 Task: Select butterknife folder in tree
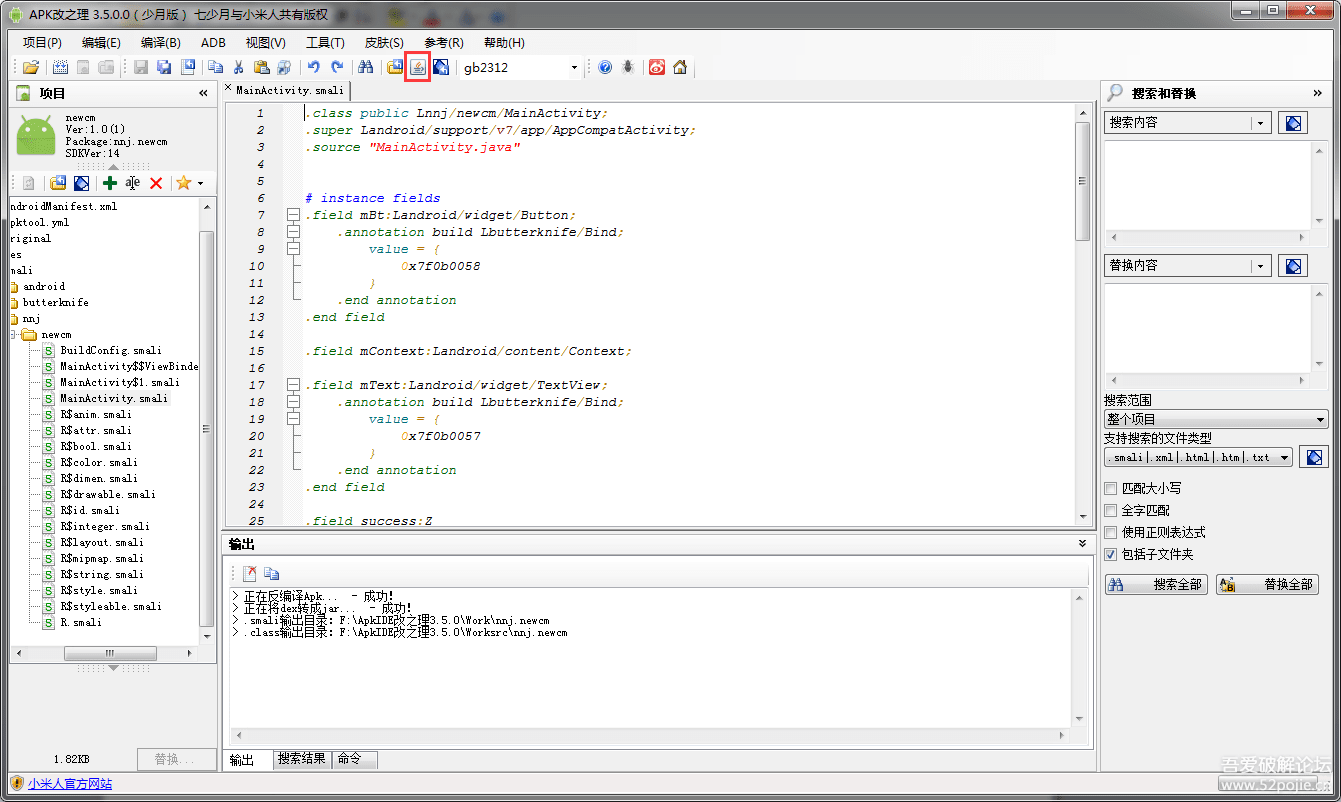(x=55, y=302)
